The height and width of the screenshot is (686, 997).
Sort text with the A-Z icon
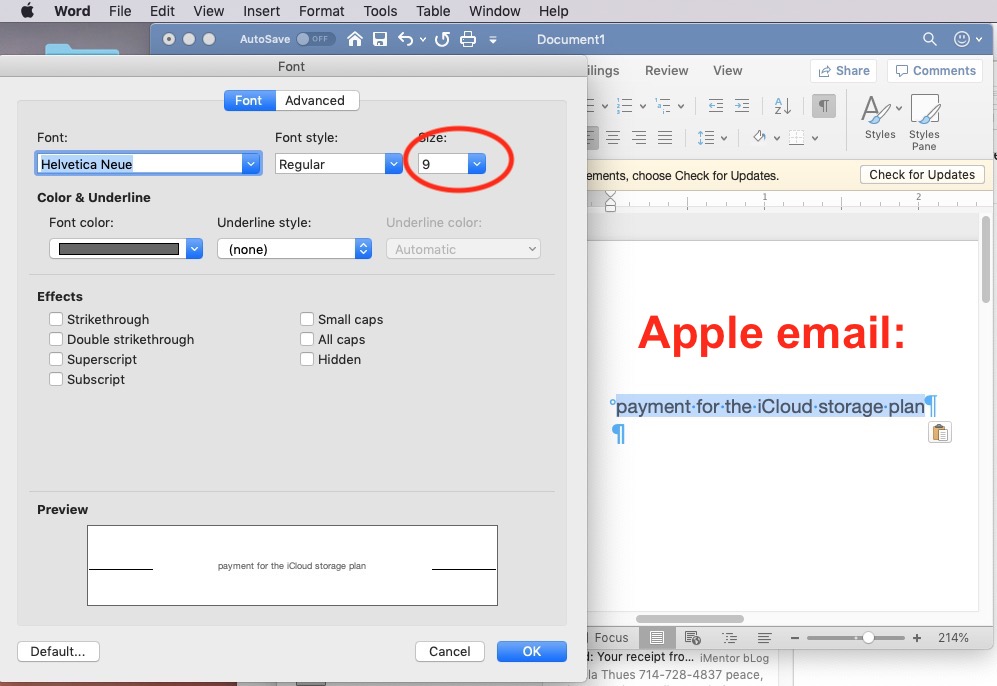(x=783, y=106)
